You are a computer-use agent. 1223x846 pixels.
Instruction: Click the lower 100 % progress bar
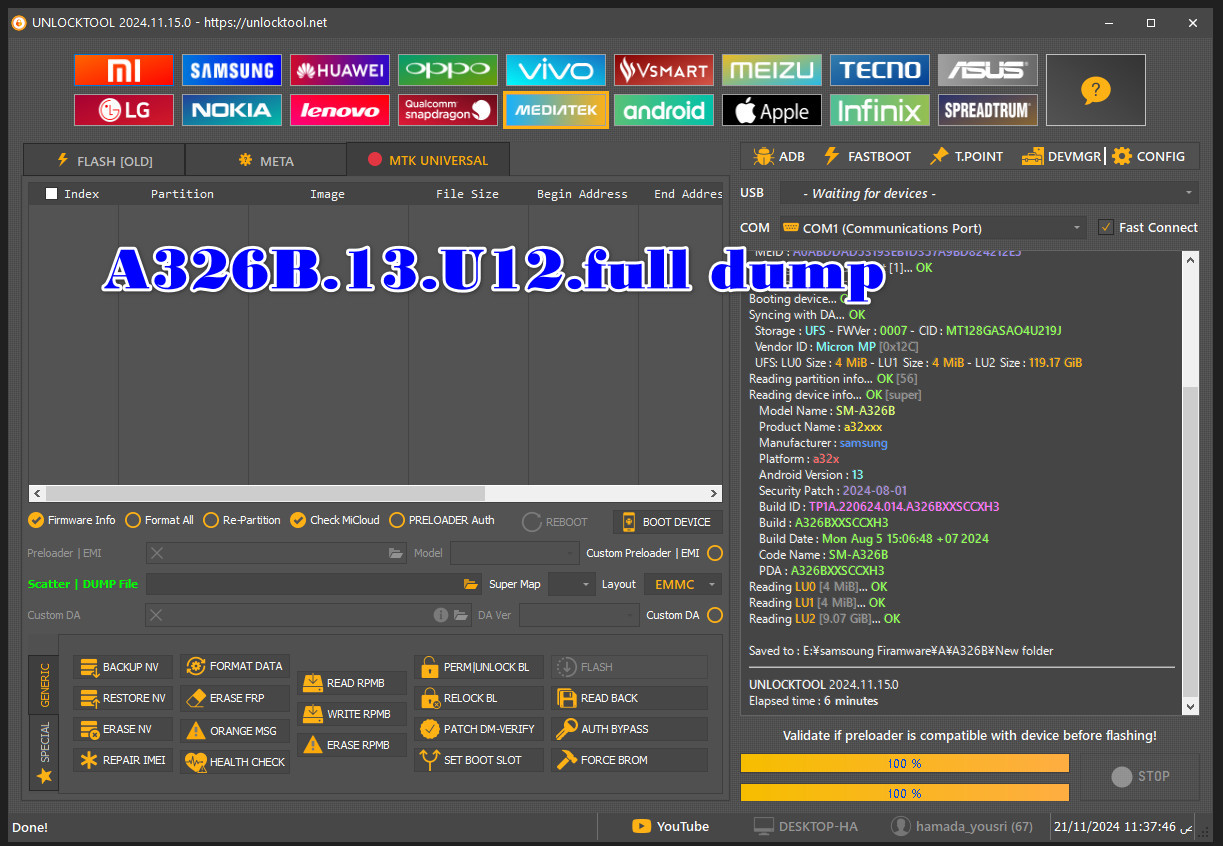(x=905, y=793)
